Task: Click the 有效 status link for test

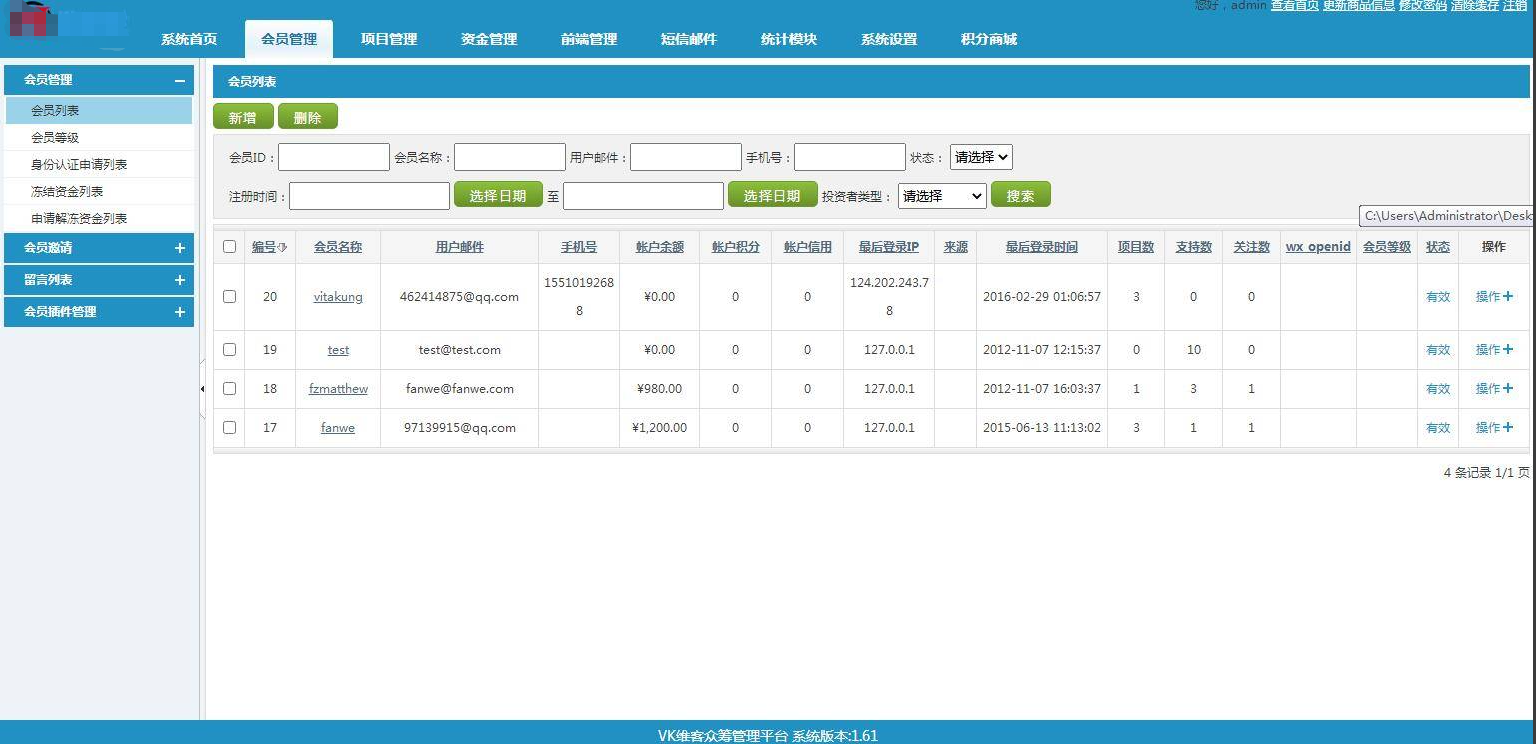Action: point(1437,350)
